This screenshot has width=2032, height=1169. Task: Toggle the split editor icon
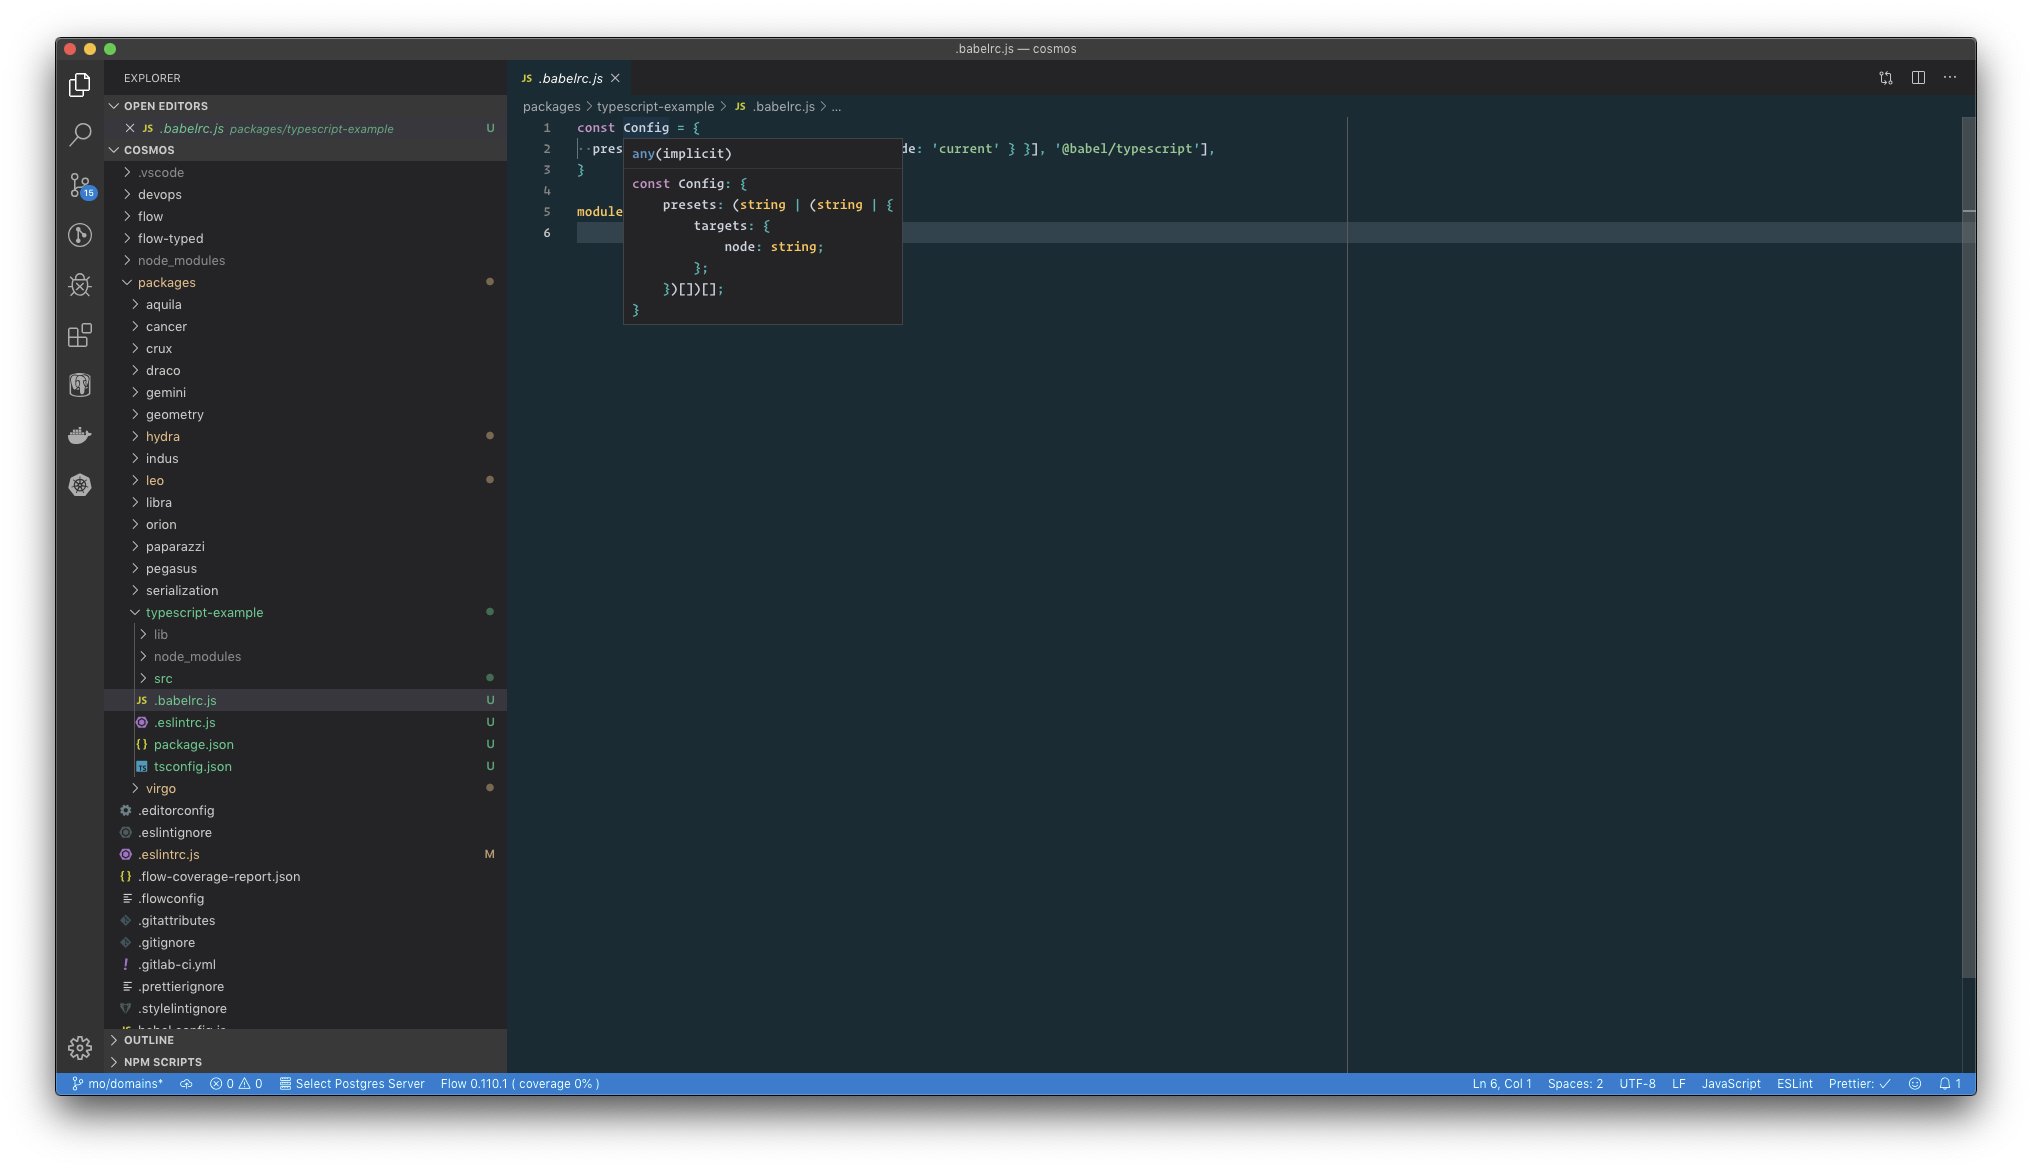[x=1918, y=77]
